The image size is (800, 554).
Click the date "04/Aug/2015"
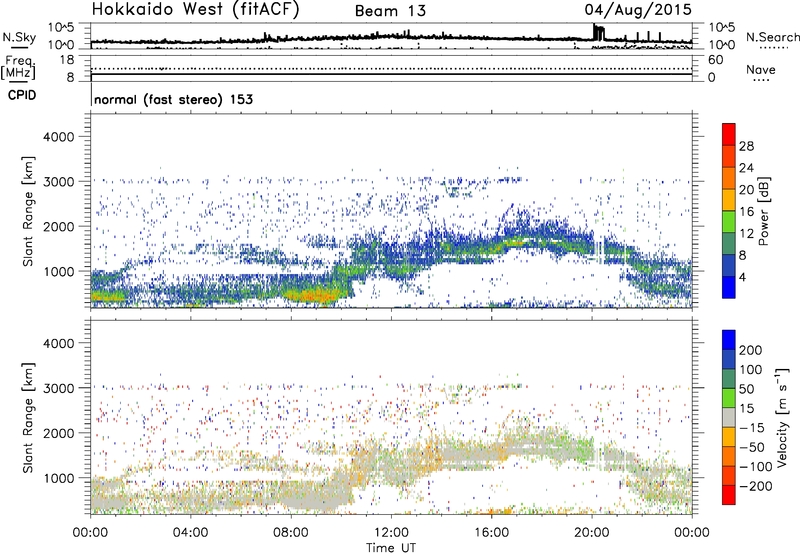(638, 9)
